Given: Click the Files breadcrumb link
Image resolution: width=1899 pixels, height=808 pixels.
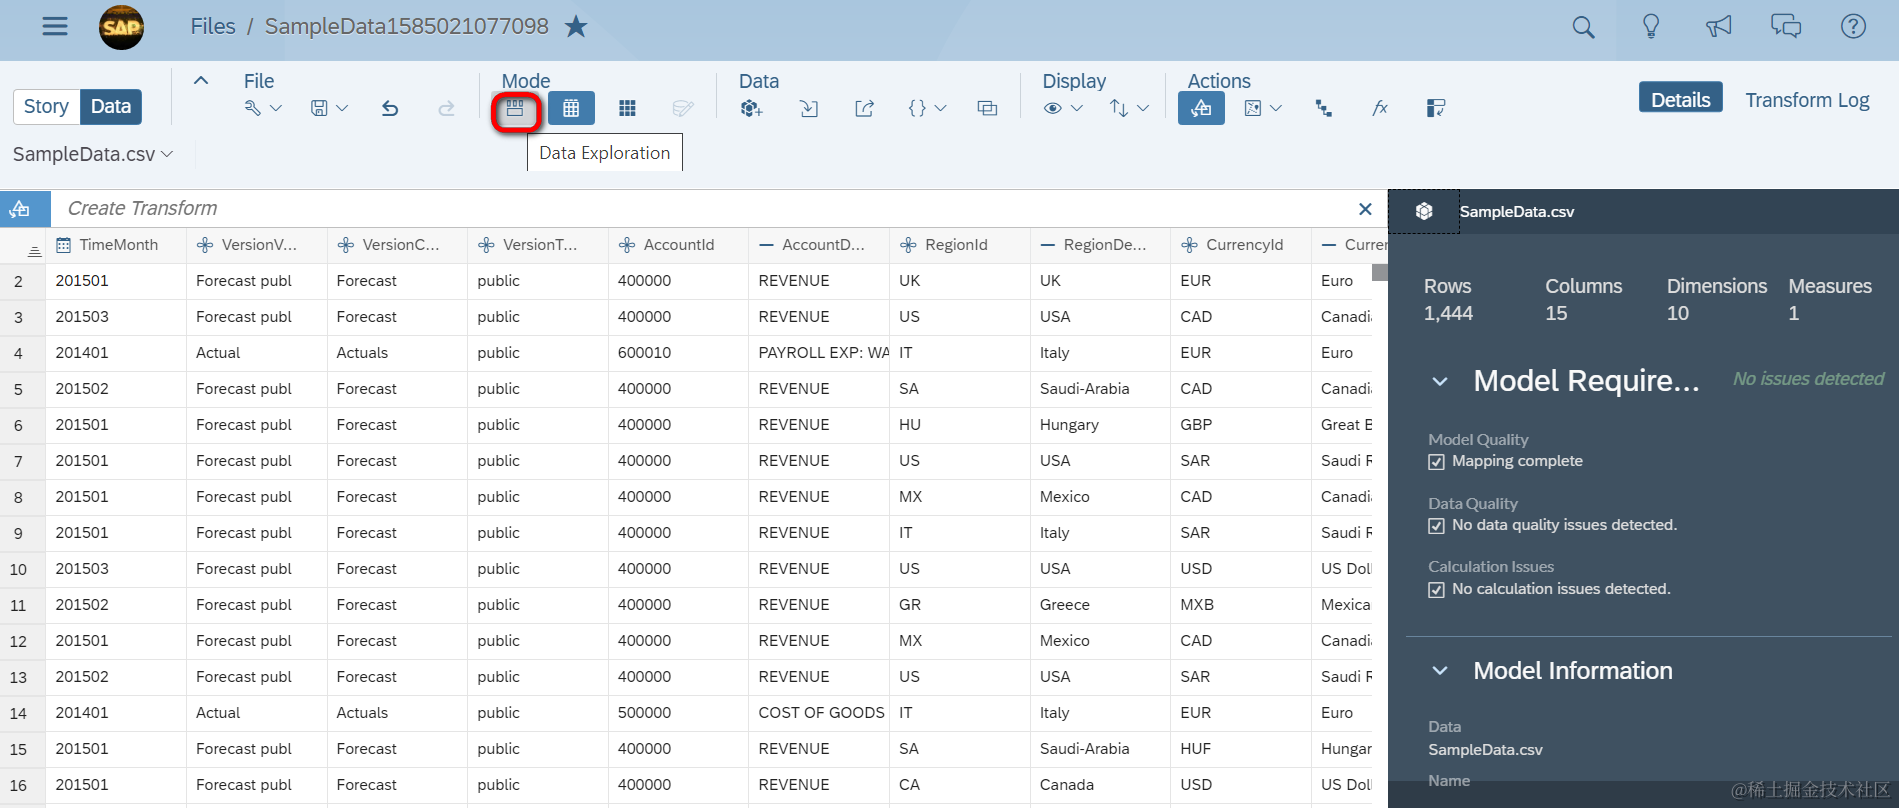Looking at the screenshot, I should tap(213, 26).
